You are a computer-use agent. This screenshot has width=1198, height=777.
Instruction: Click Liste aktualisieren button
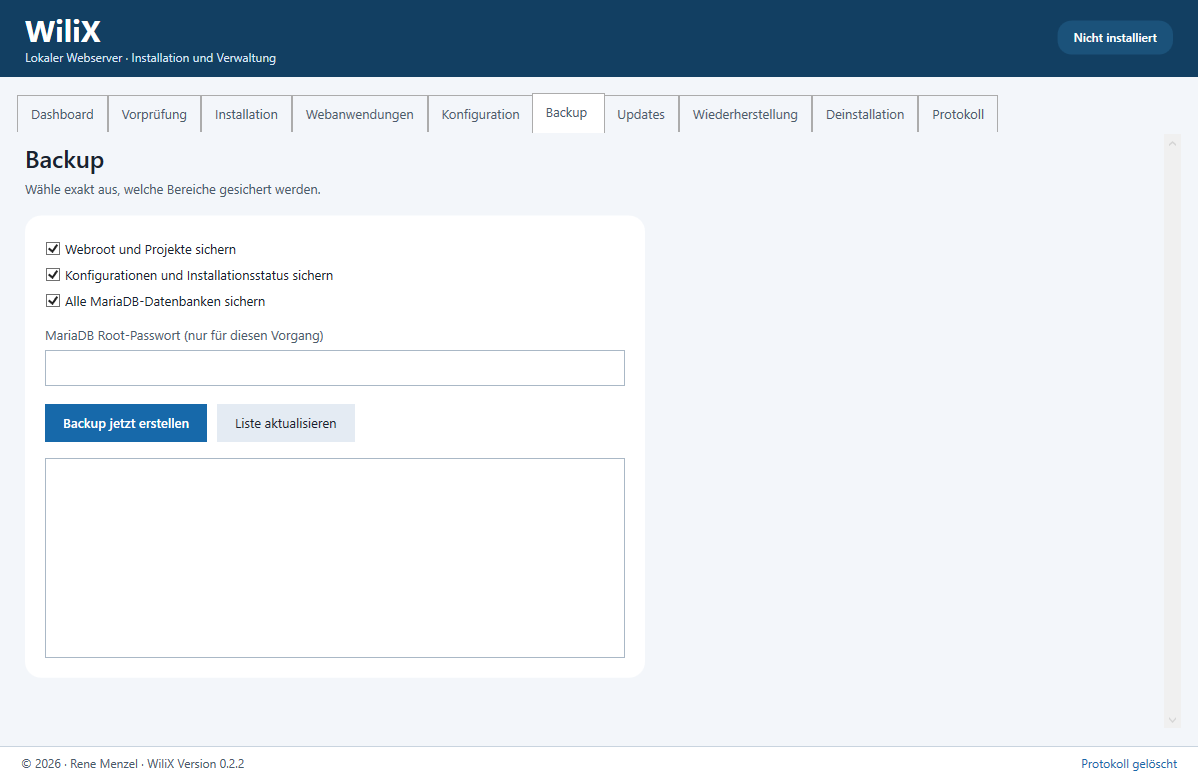[x=286, y=423]
